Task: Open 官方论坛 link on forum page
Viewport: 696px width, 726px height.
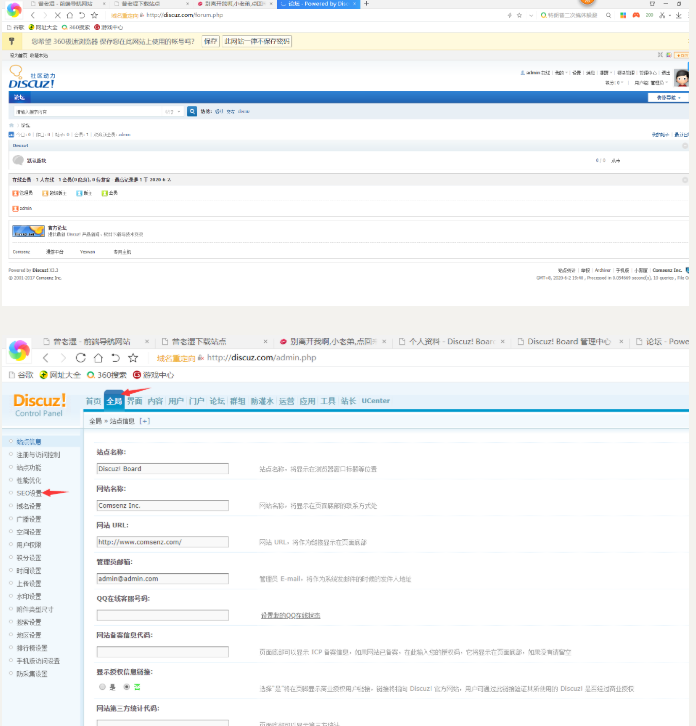Action: [x=57, y=228]
